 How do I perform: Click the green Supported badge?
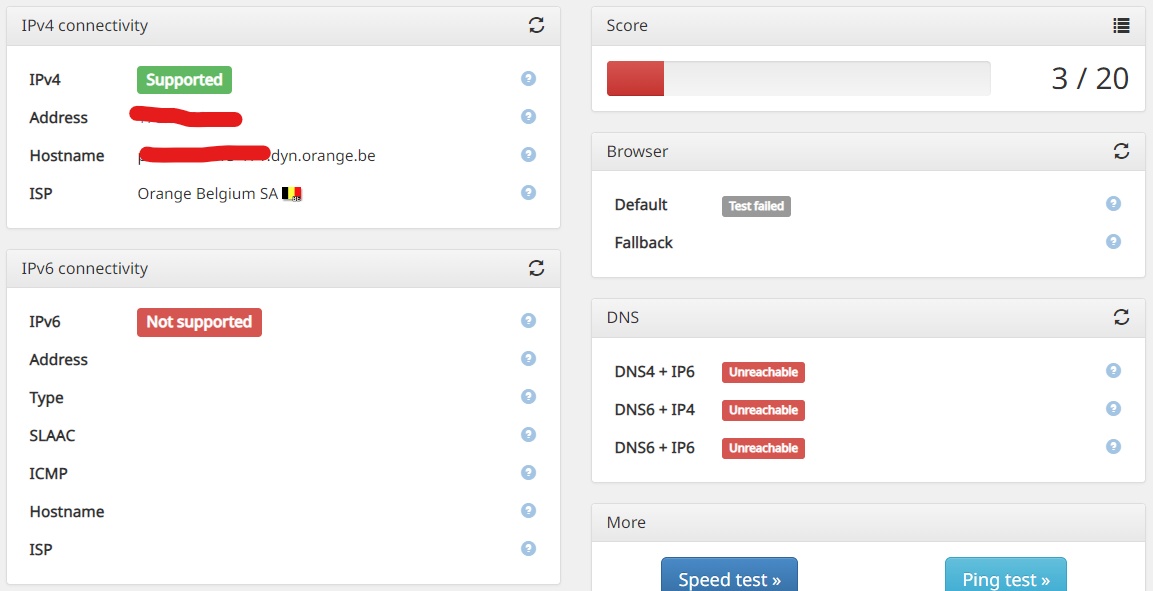[x=184, y=80]
